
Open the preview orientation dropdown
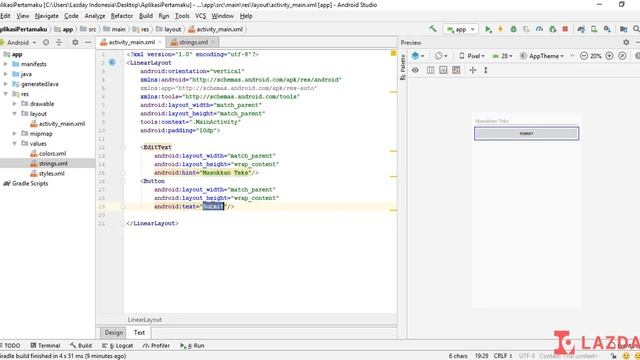coord(440,56)
